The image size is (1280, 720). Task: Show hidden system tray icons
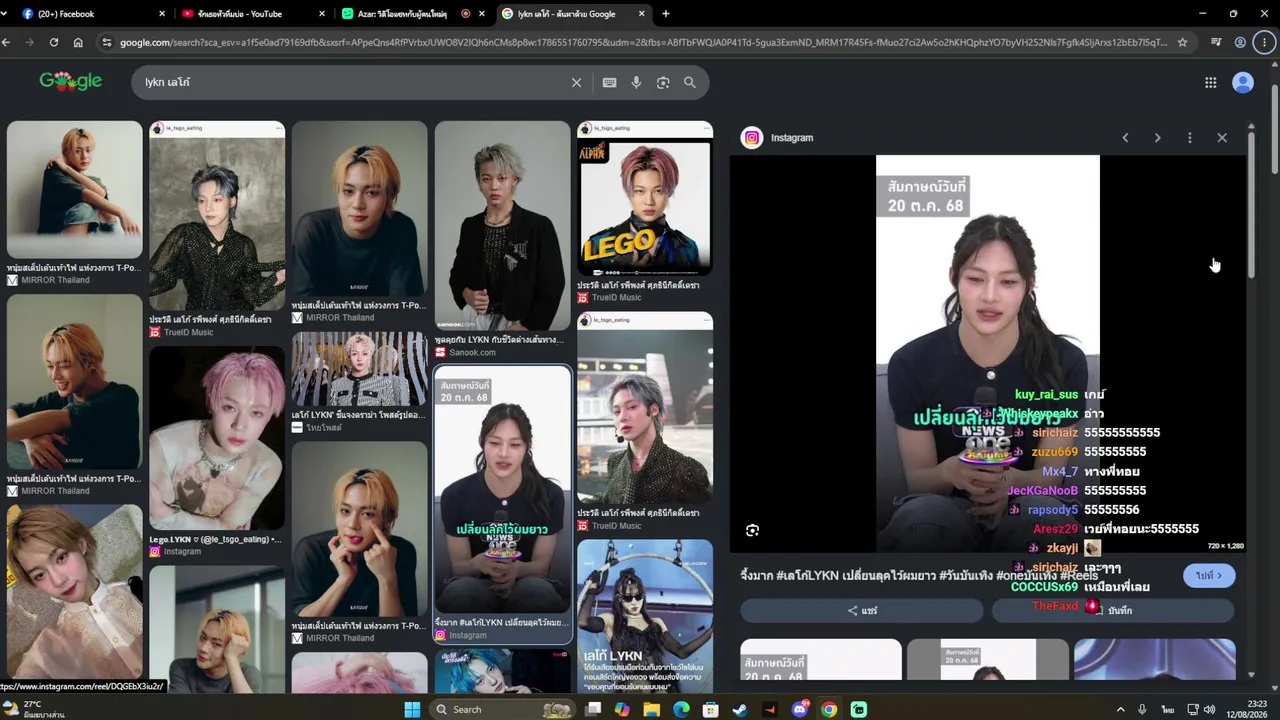pos(1120,710)
